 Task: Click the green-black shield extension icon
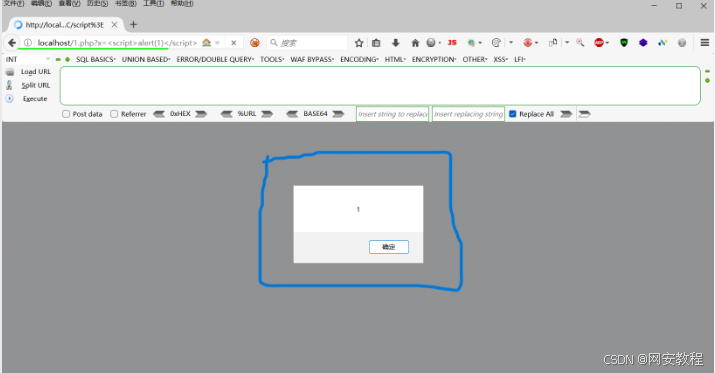pyautogui.click(x=624, y=43)
